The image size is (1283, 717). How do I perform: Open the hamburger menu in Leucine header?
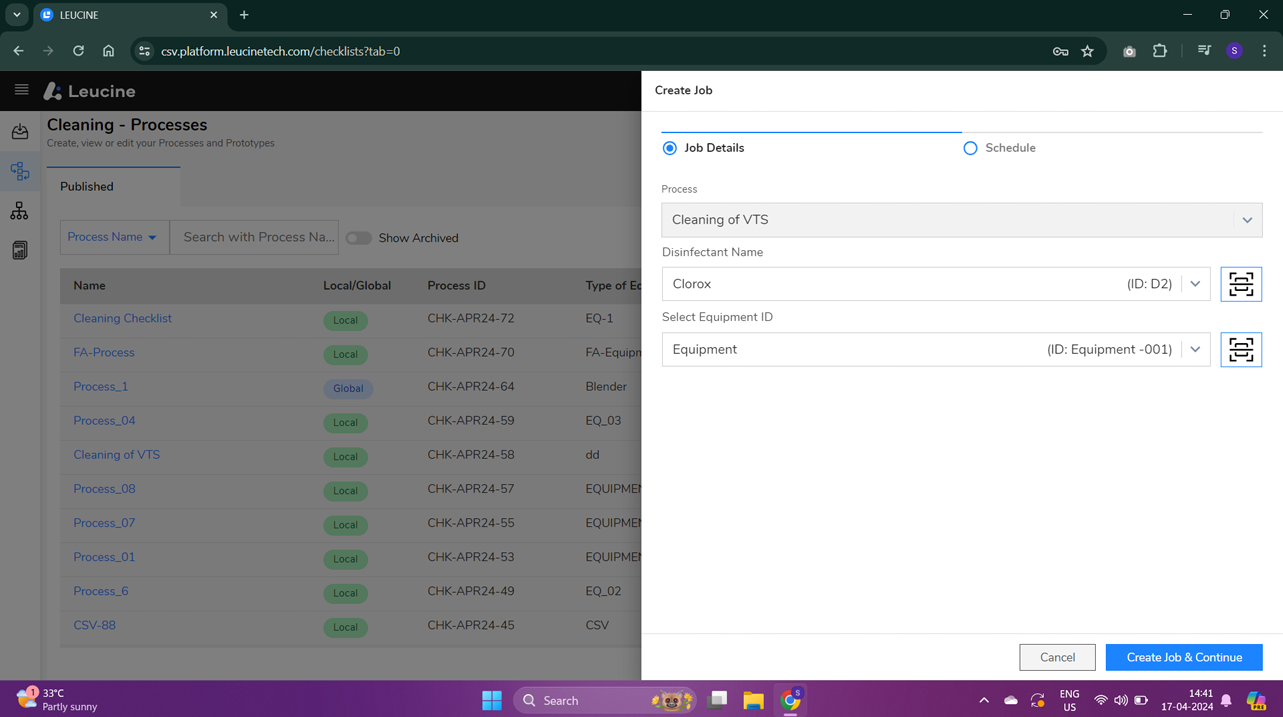coord(21,90)
